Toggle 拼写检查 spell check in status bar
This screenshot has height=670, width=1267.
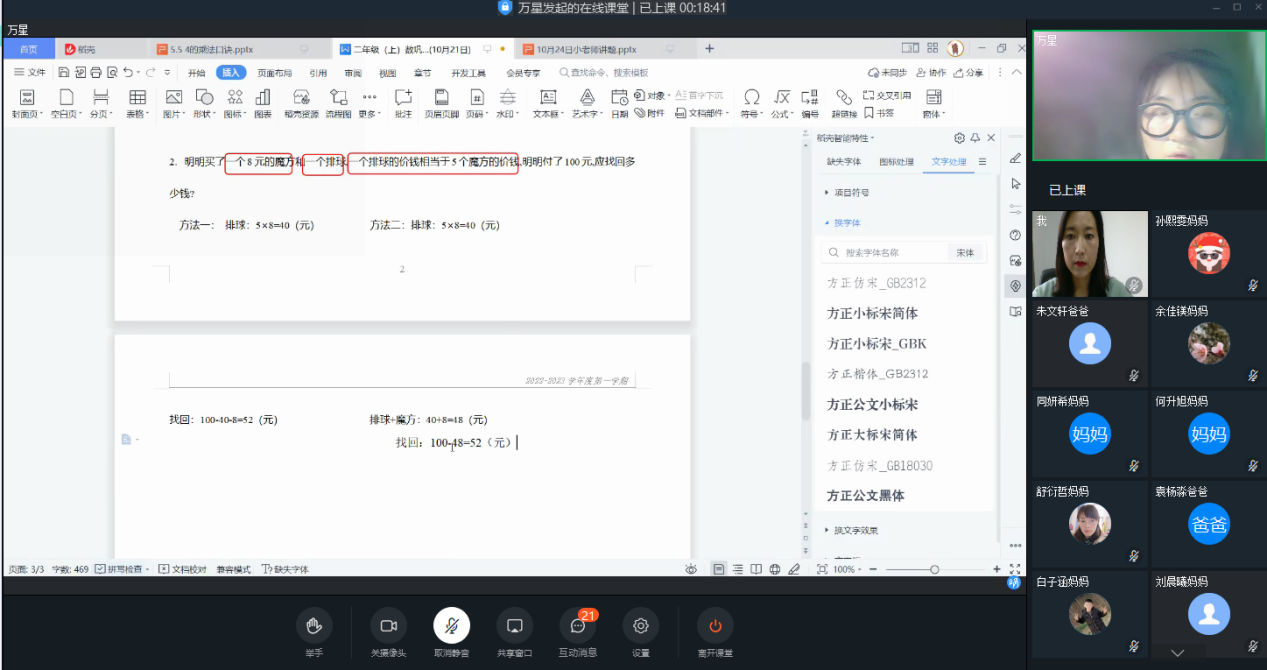[x=123, y=569]
